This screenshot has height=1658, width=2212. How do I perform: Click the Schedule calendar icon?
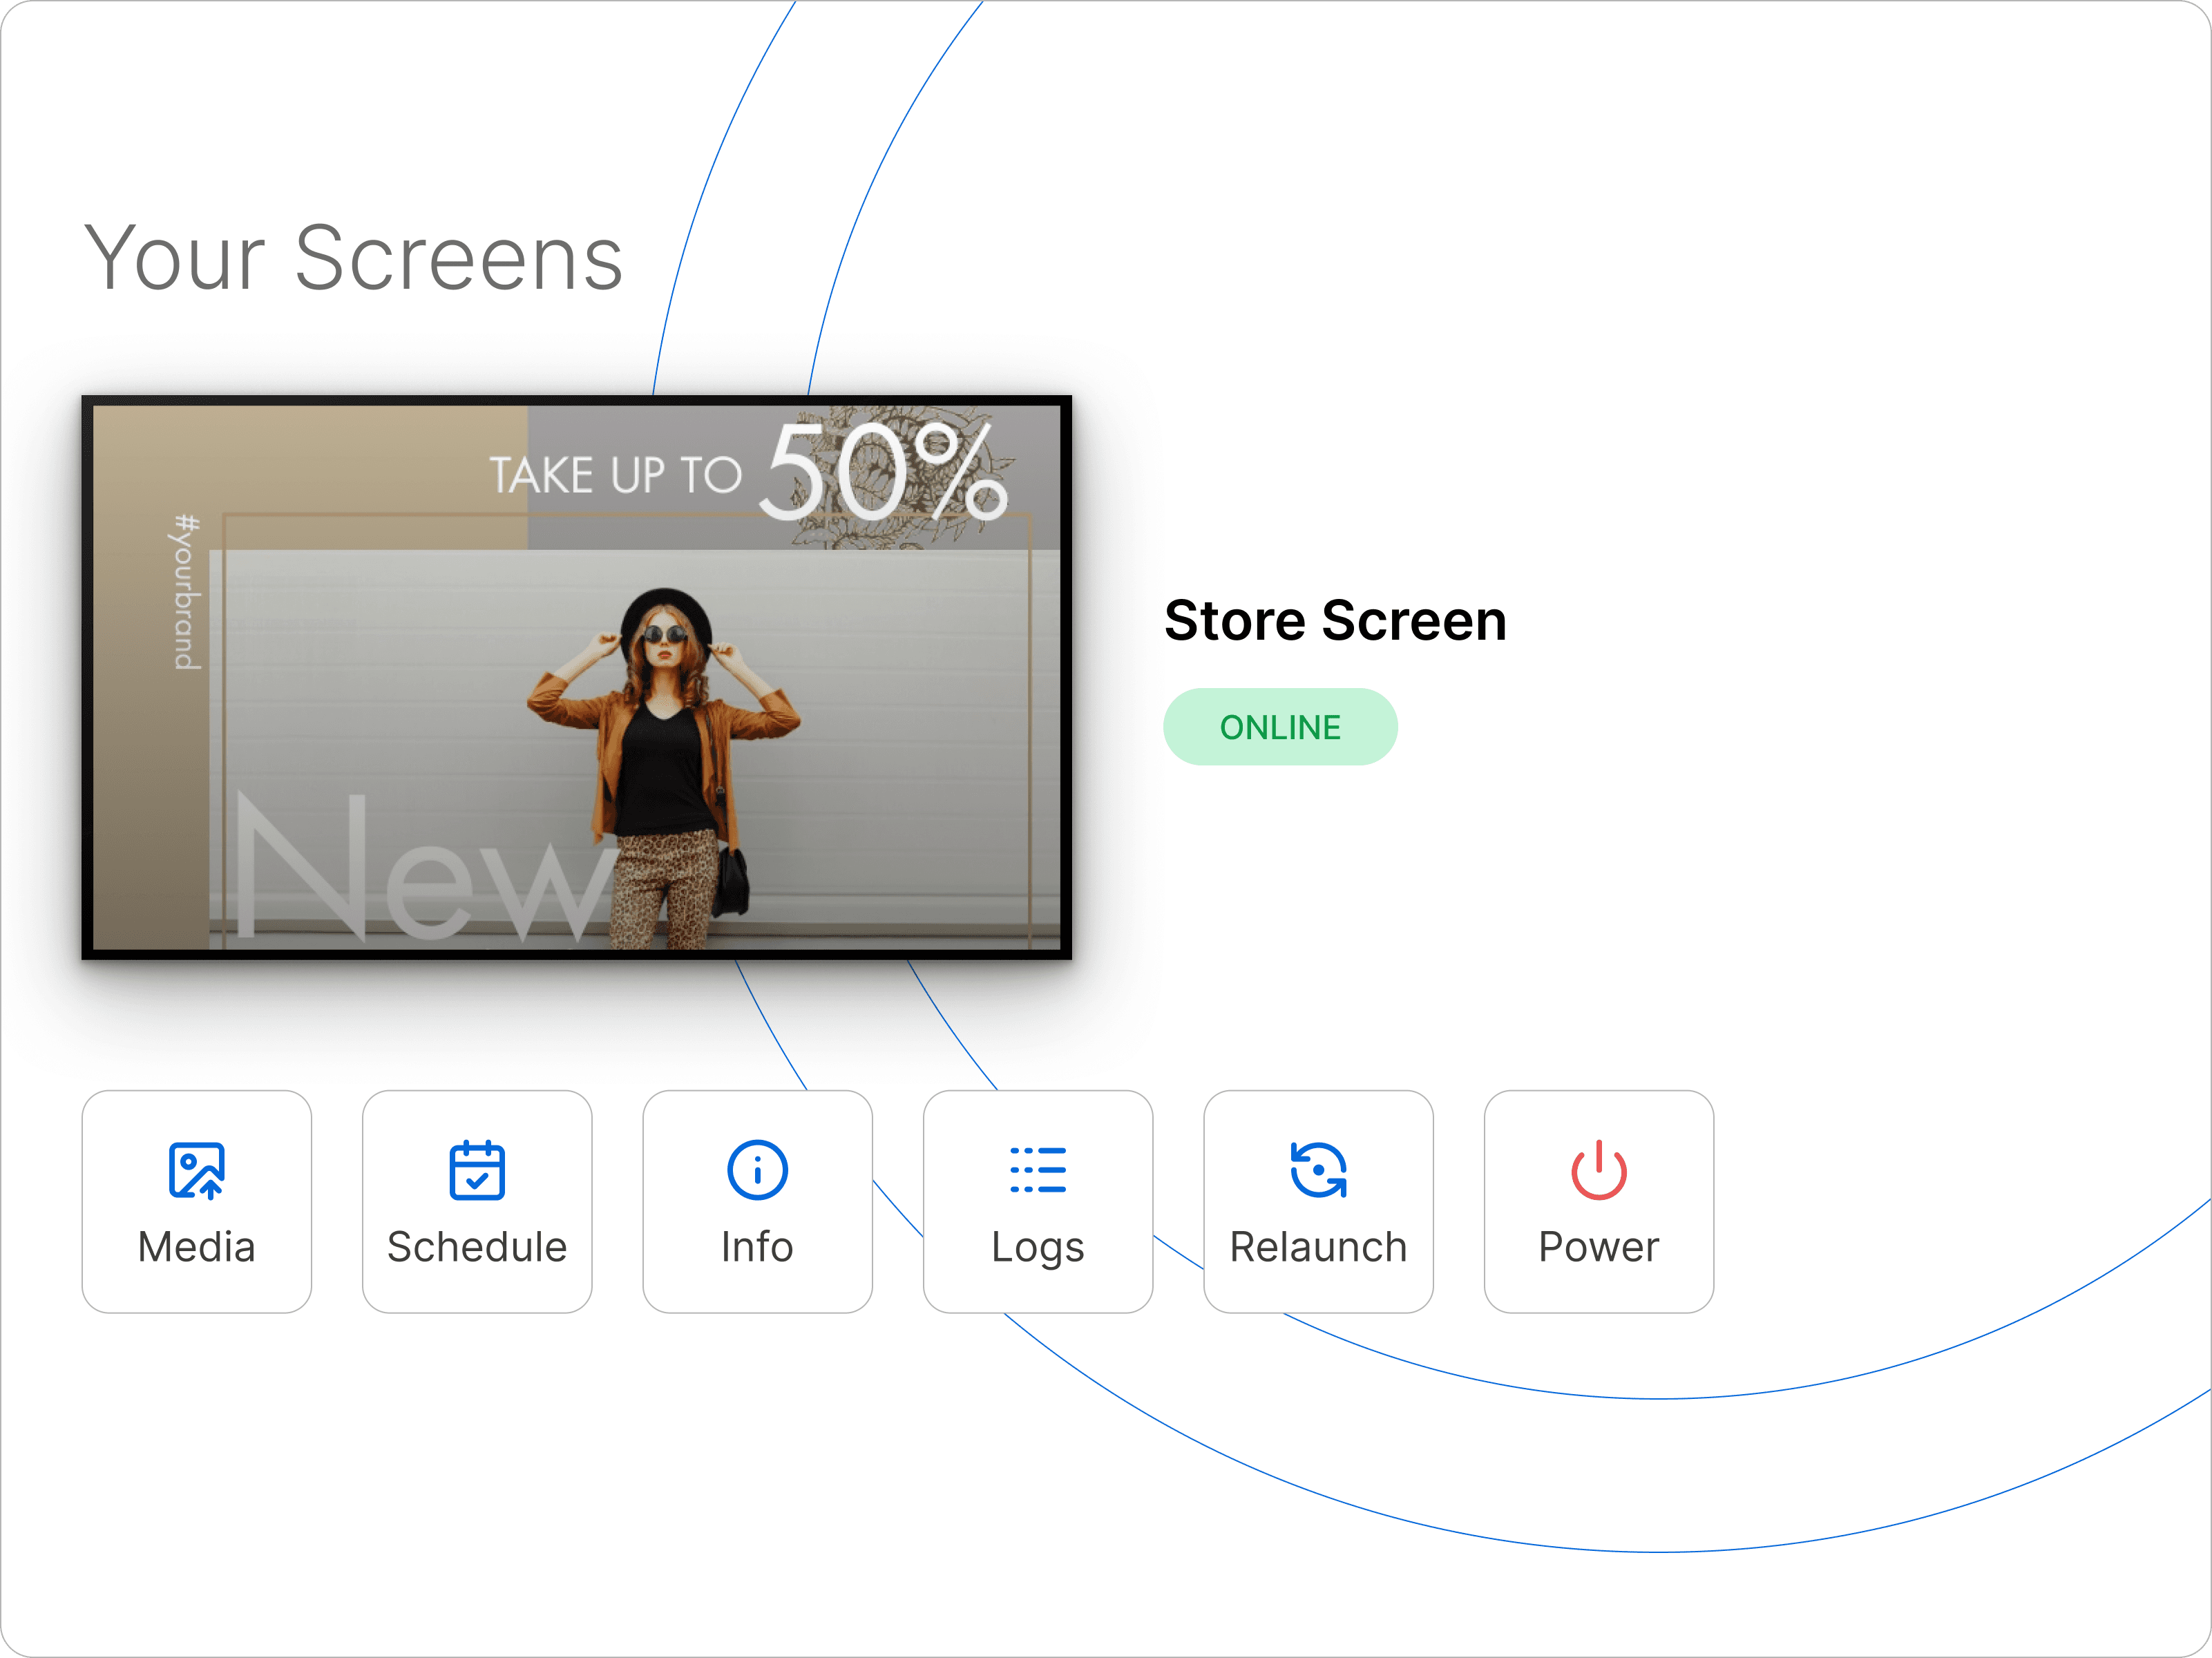(477, 1169)
